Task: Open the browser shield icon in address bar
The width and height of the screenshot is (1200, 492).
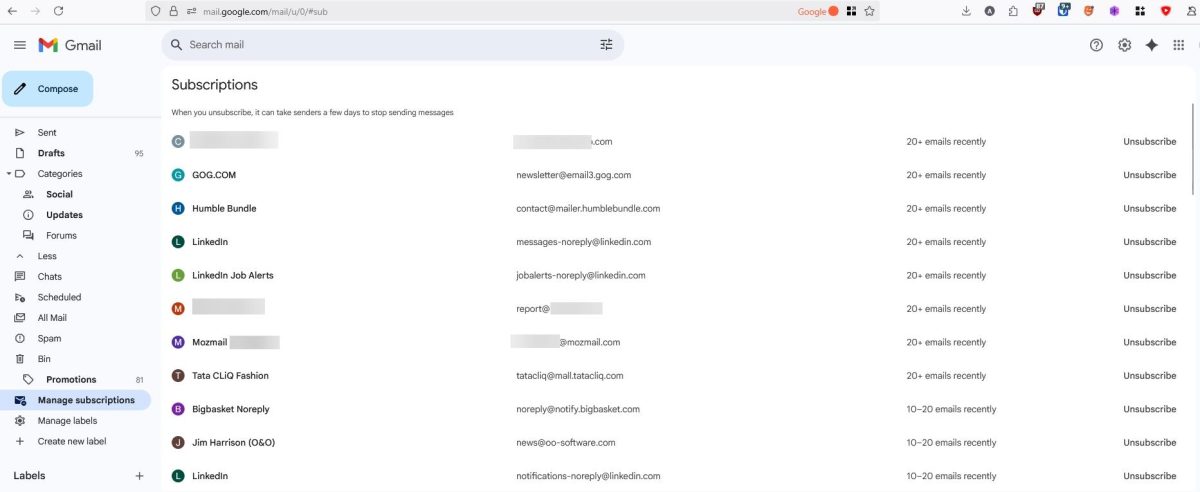Action: [x=155, y=11]
